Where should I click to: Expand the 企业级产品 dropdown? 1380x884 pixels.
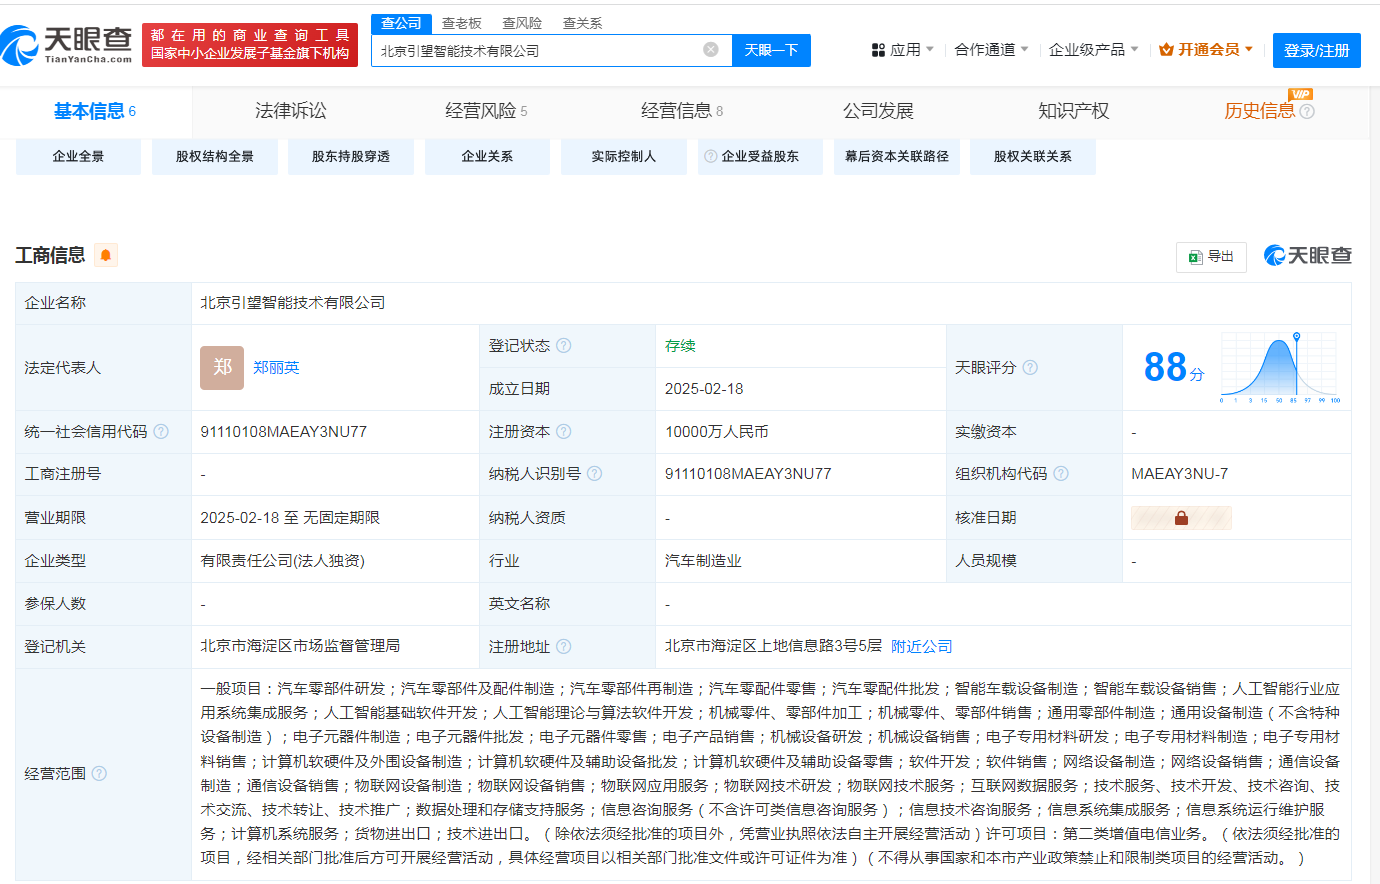1094,50
